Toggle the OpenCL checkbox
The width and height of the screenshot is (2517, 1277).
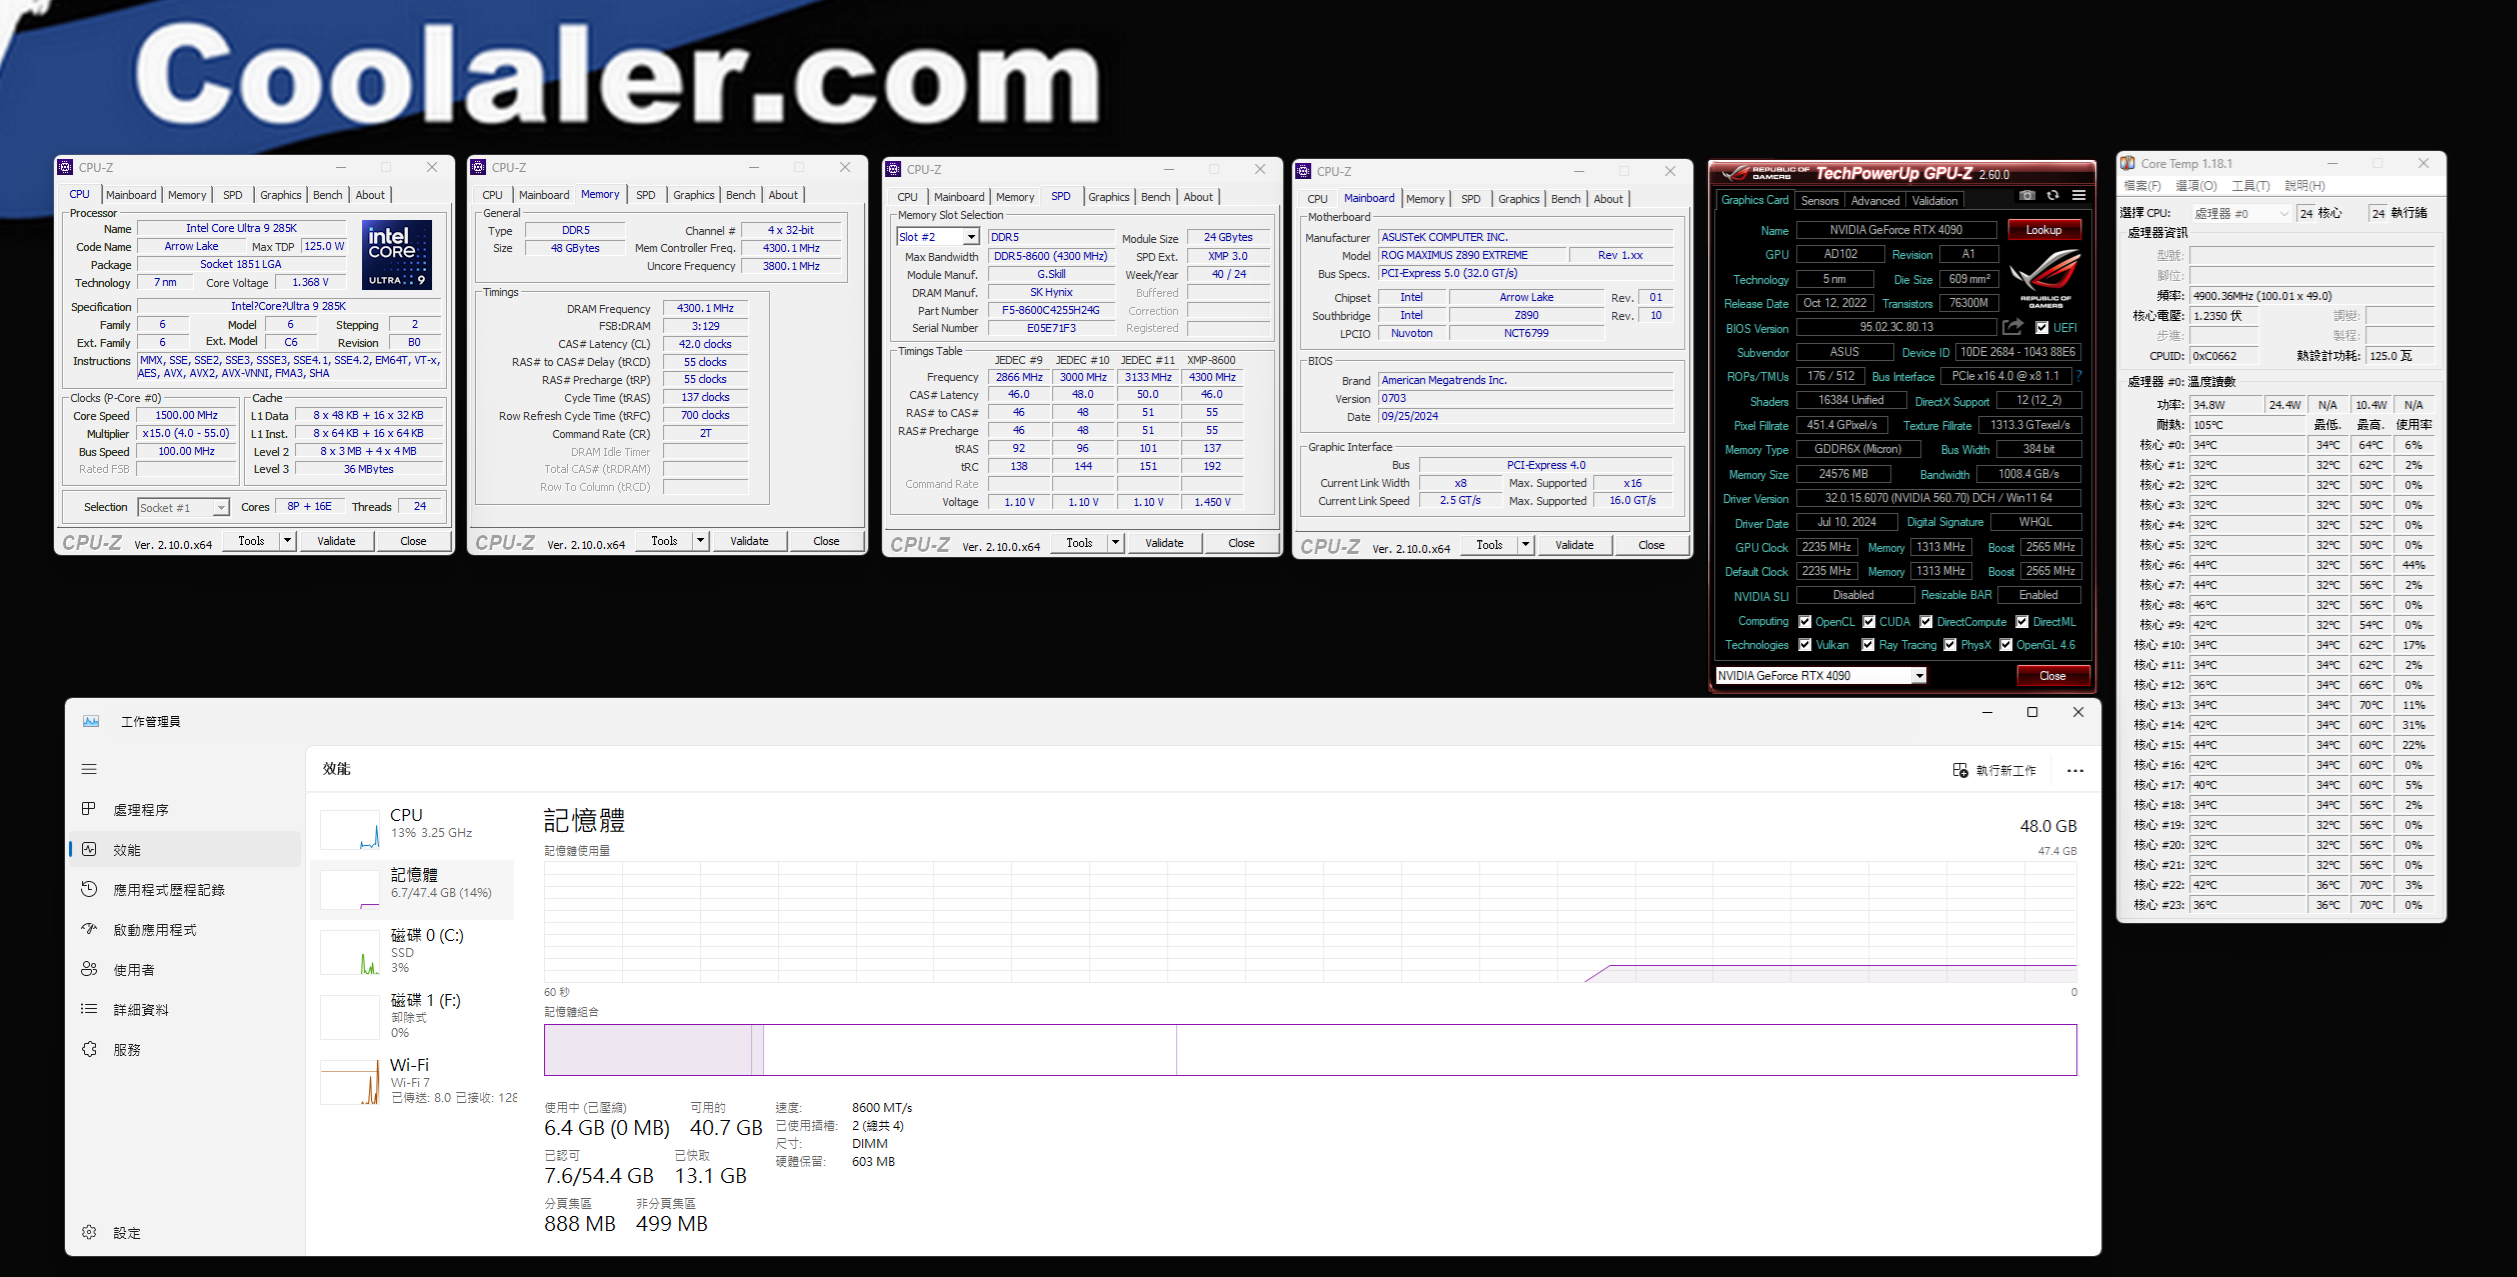tap(1805, 621)
